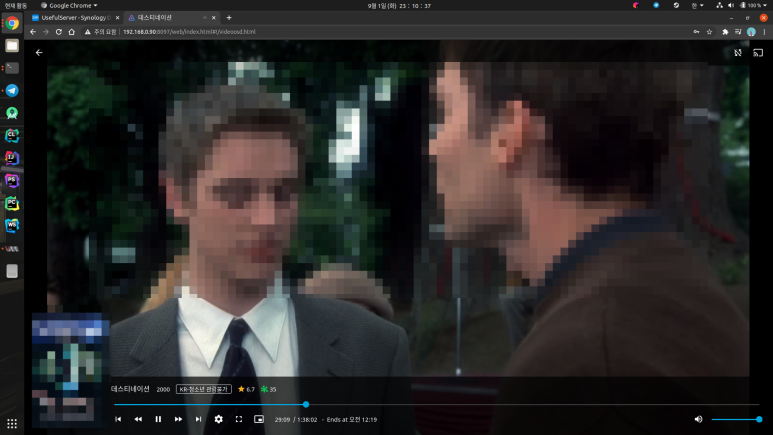This screenshot has width=773, height=435.
Task: Show all applications grid
Action: tap(12, 423)
